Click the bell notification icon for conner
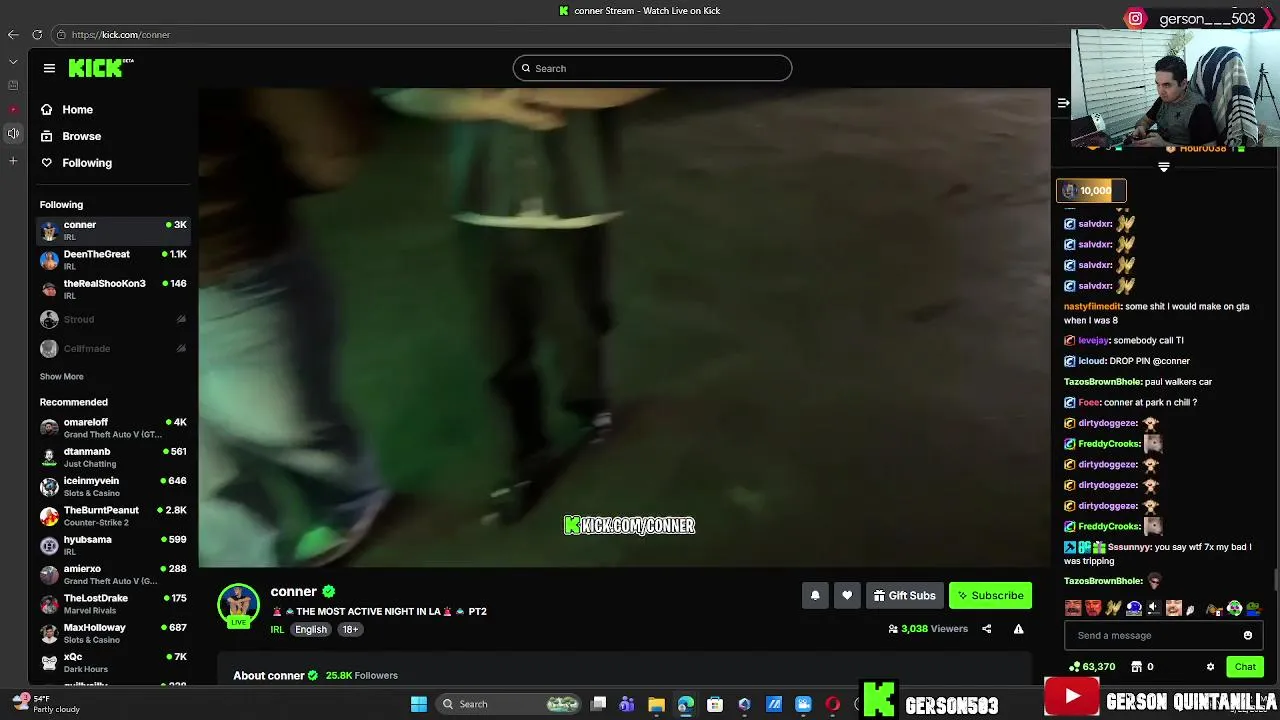1280x720 pixels. pyautogui.click(x=815, y=595)
